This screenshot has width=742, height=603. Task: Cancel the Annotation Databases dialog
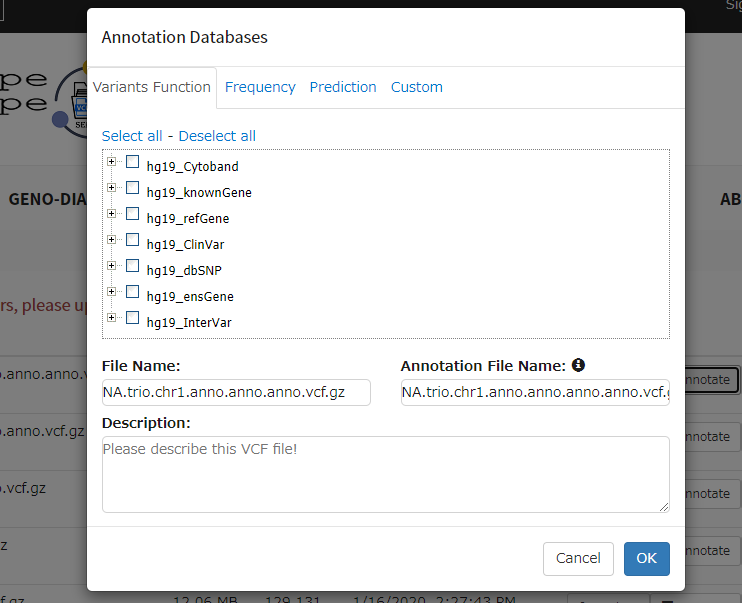click(x=578, y=558)
